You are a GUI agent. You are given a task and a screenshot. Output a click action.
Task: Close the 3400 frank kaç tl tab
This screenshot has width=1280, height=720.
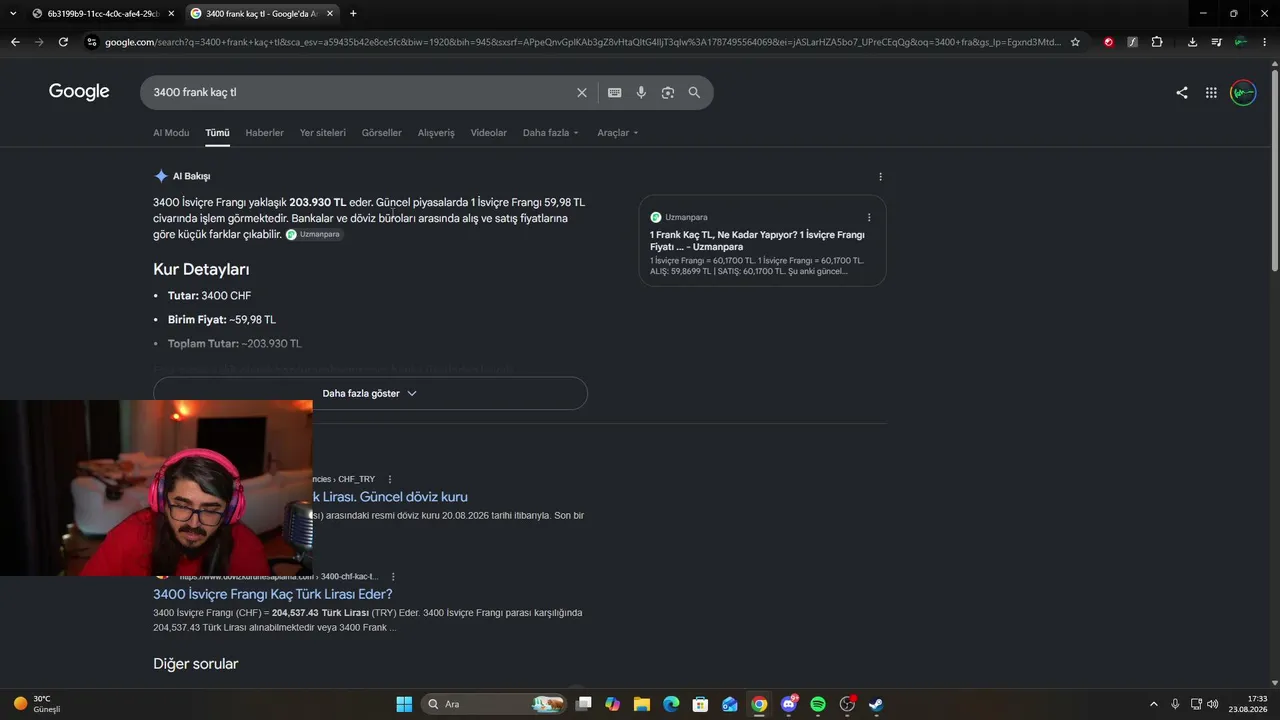pos(330,14)
